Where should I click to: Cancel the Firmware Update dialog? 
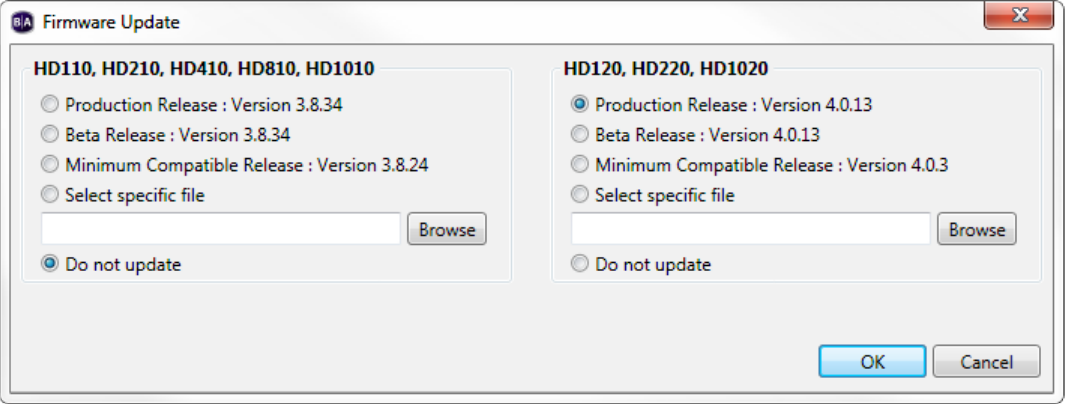click(x=987, y=362)
